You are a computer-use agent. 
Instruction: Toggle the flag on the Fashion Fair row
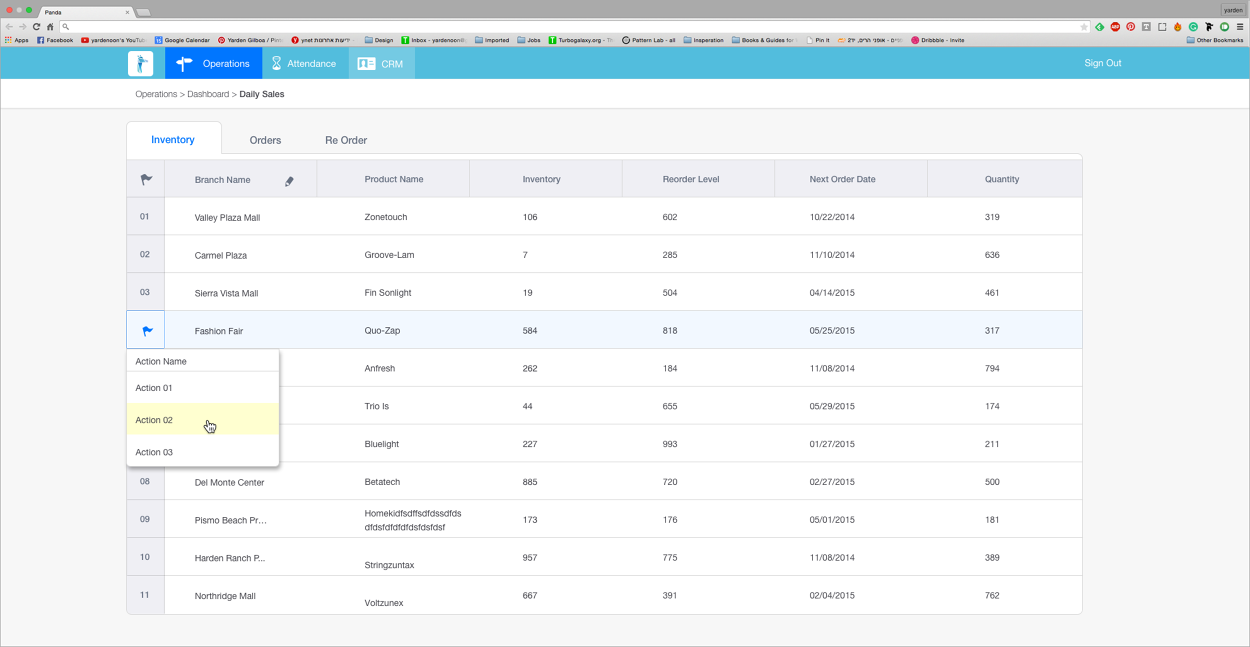click(145, 330)
